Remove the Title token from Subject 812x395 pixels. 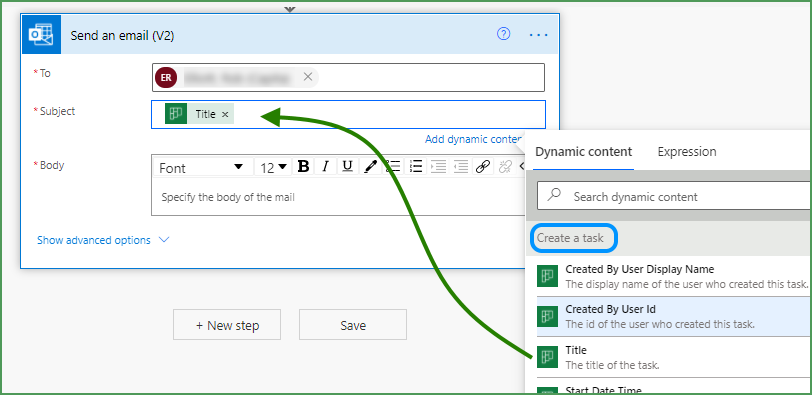tap(225, 114)
